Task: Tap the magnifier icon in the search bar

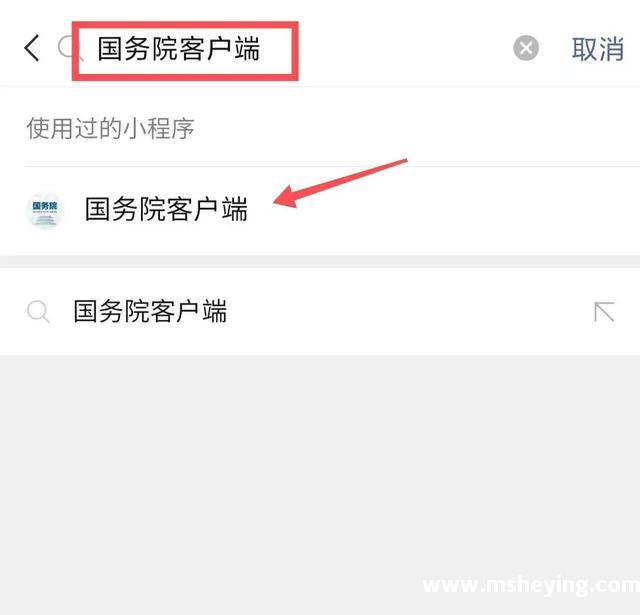Action: click(x=66, y=48)
